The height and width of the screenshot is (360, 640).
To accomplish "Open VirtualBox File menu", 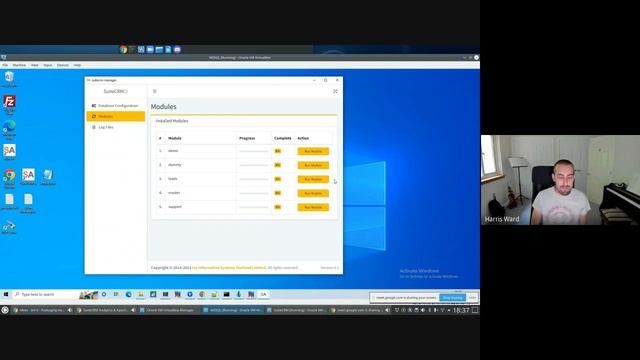I will click(5, 65).
